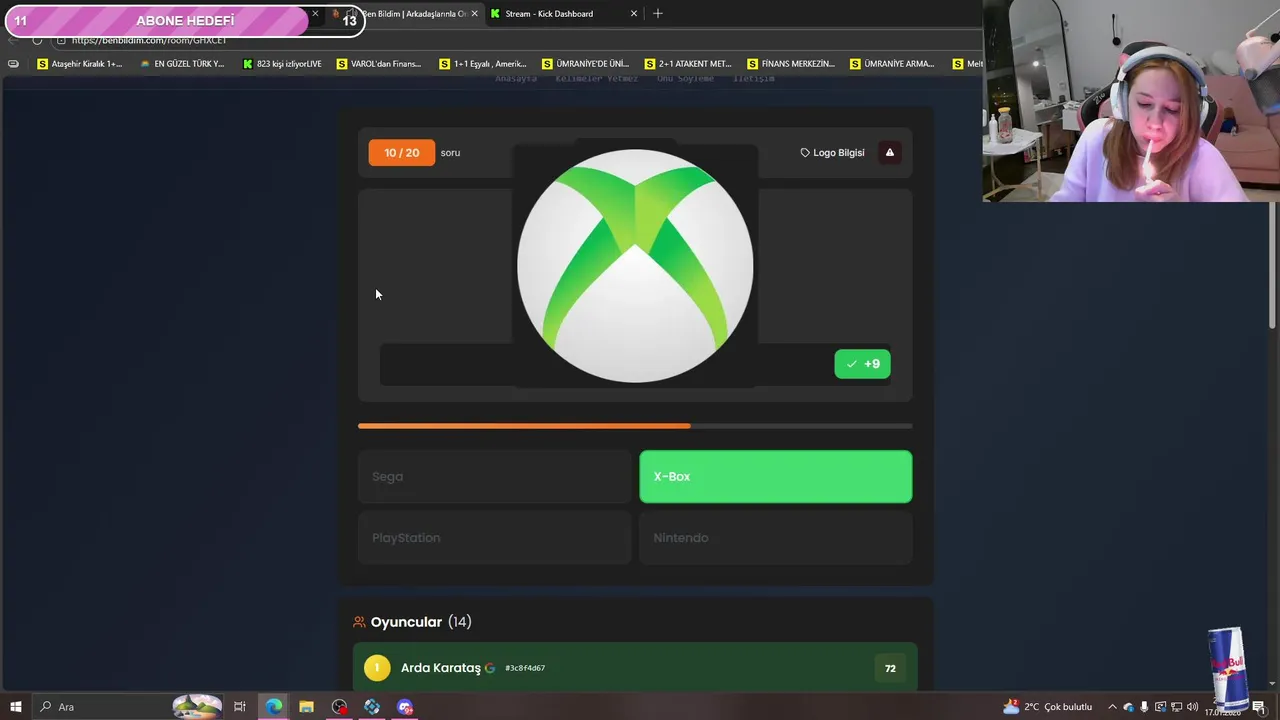Select the X-Box answer option
1280x720 pixels.
[x=776, y=477]
